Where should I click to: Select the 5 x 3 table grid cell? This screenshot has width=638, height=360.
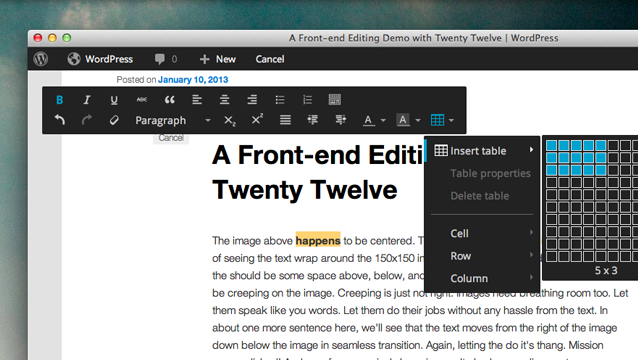point(601,170)
